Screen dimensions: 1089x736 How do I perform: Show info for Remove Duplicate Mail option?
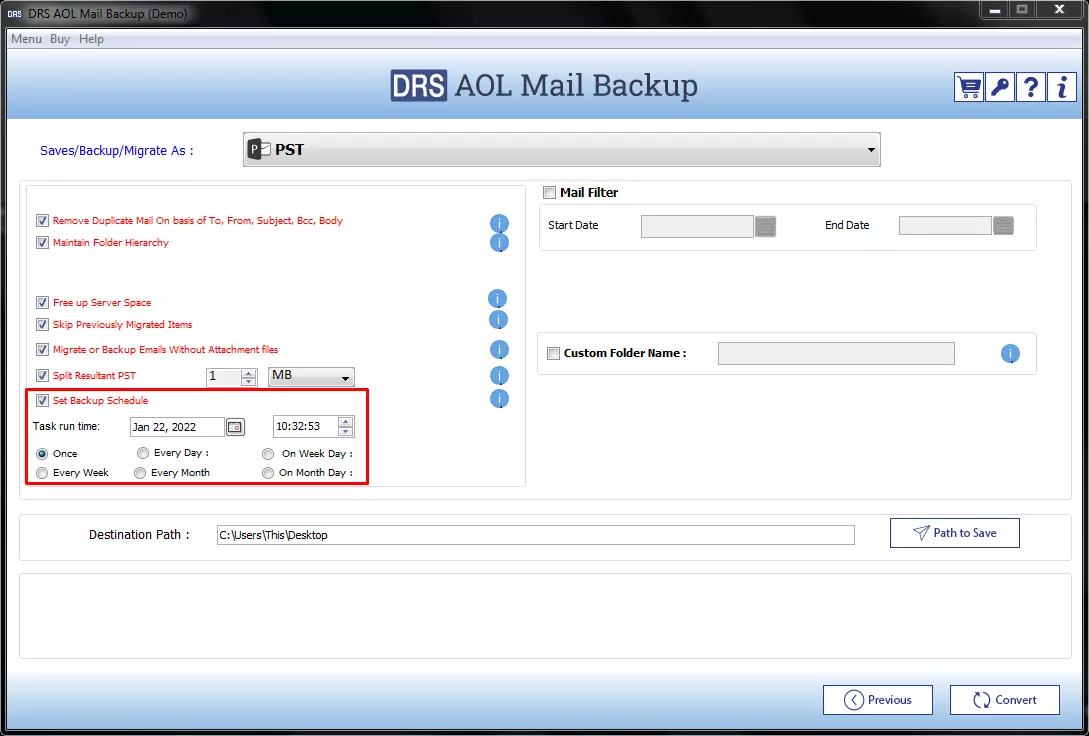coord(499,224)
